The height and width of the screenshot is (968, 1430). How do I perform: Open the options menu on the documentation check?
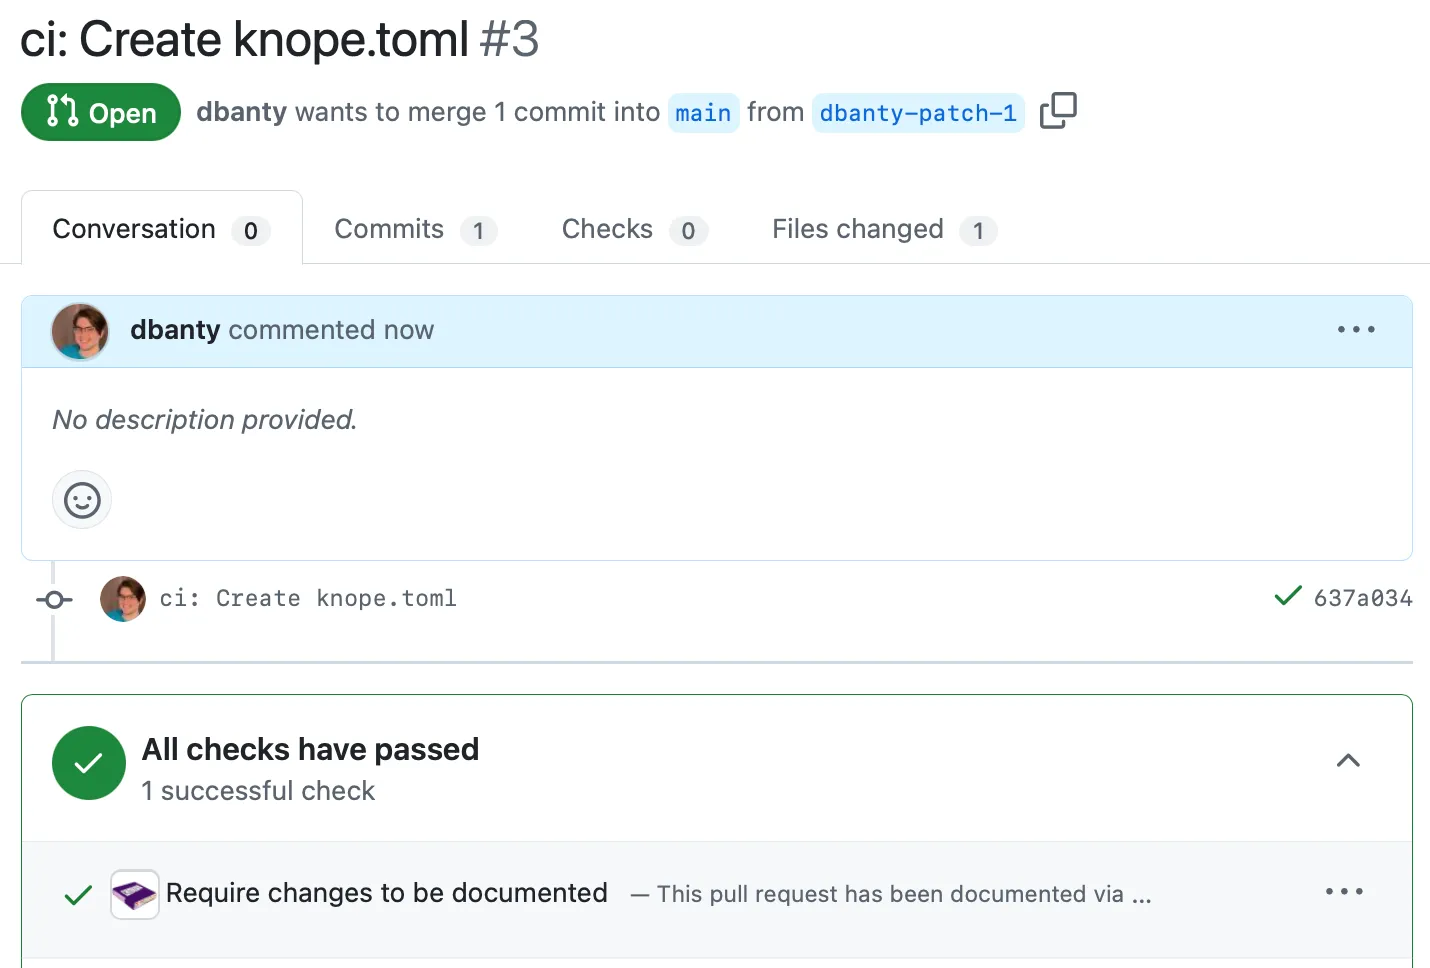point(1344,891)
